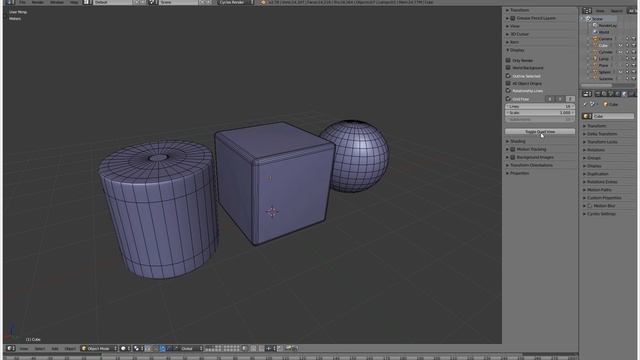640x360 pixels.
Task: Click the Cube name input field
Action: 613,116
